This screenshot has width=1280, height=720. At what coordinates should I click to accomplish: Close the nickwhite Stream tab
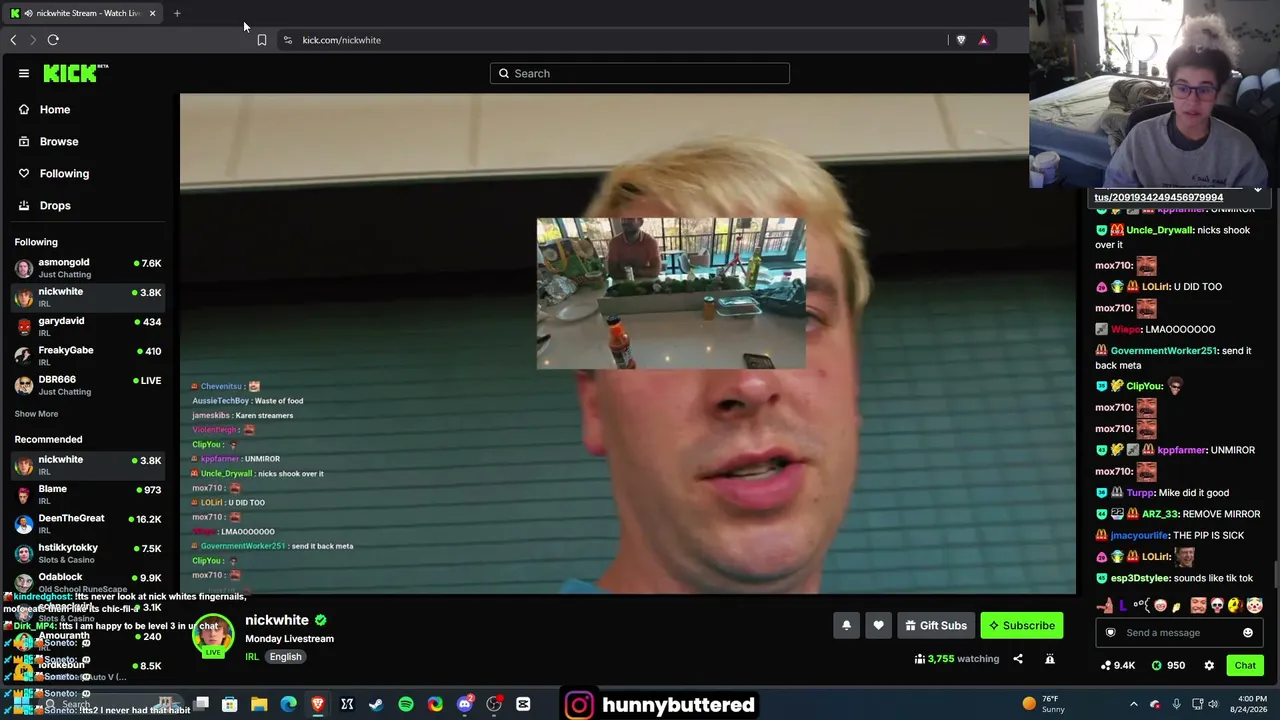(152, 13)
